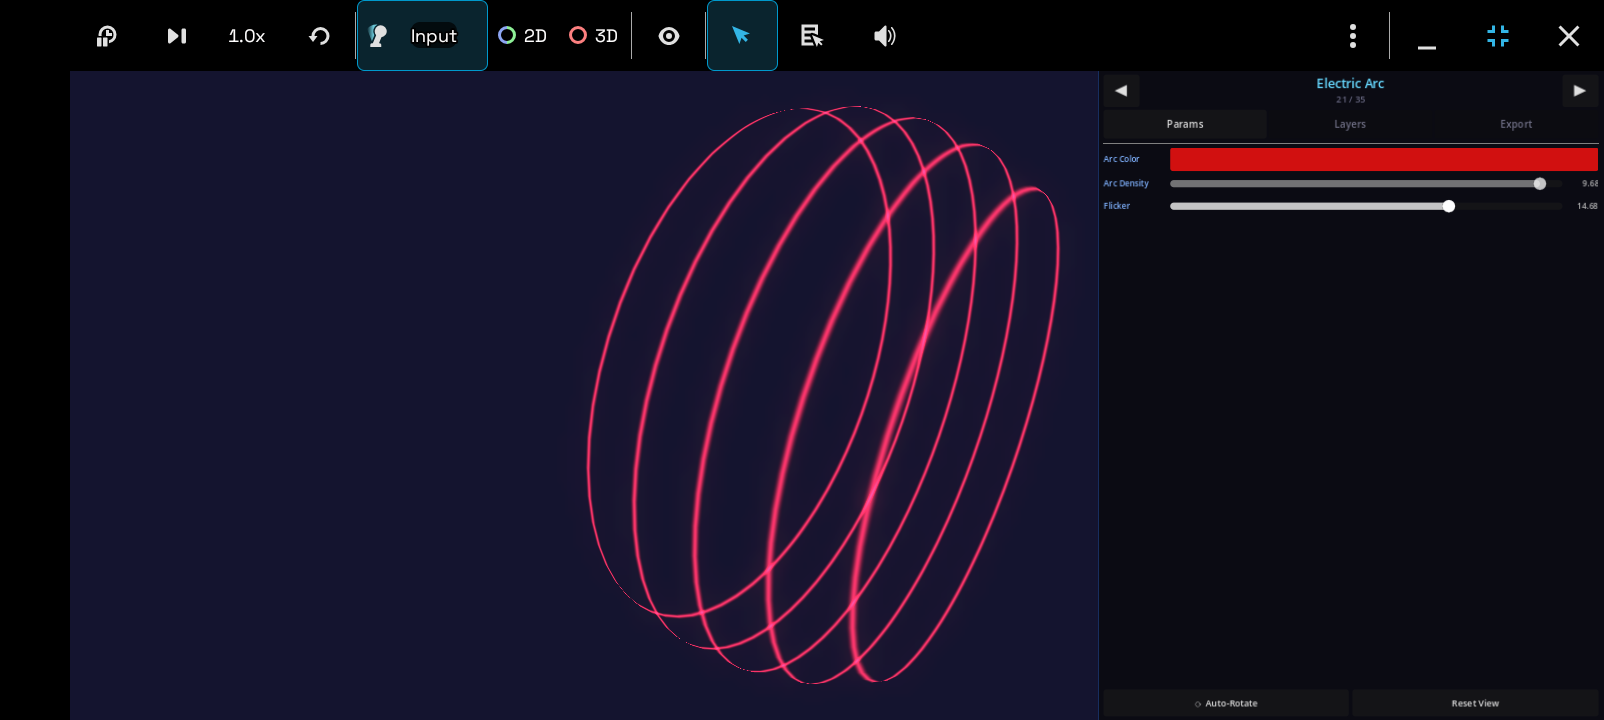1604x720 pixels.
Task: Click the Auto-Rotate button
Action: [1226, 703]
